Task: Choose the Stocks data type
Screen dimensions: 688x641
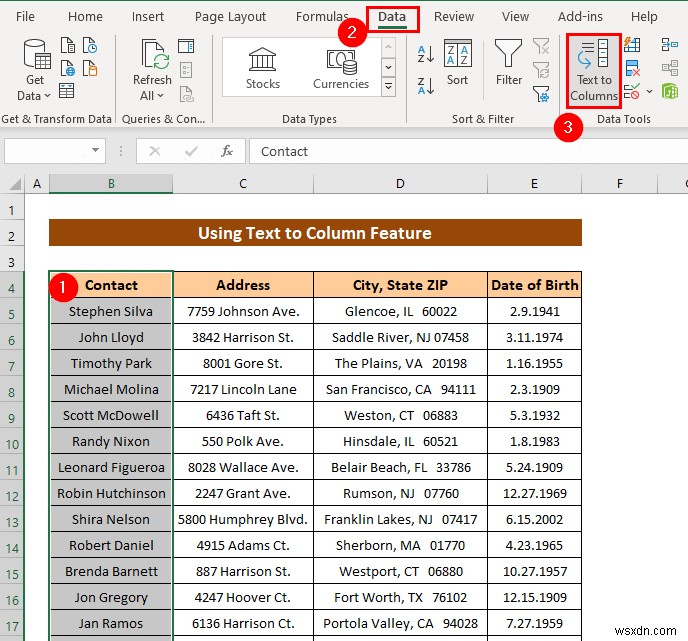Action: (262, 68)
